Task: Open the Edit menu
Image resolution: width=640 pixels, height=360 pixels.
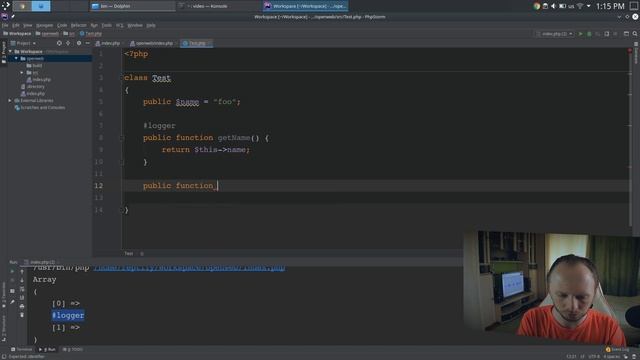Action: click(16, 25)
